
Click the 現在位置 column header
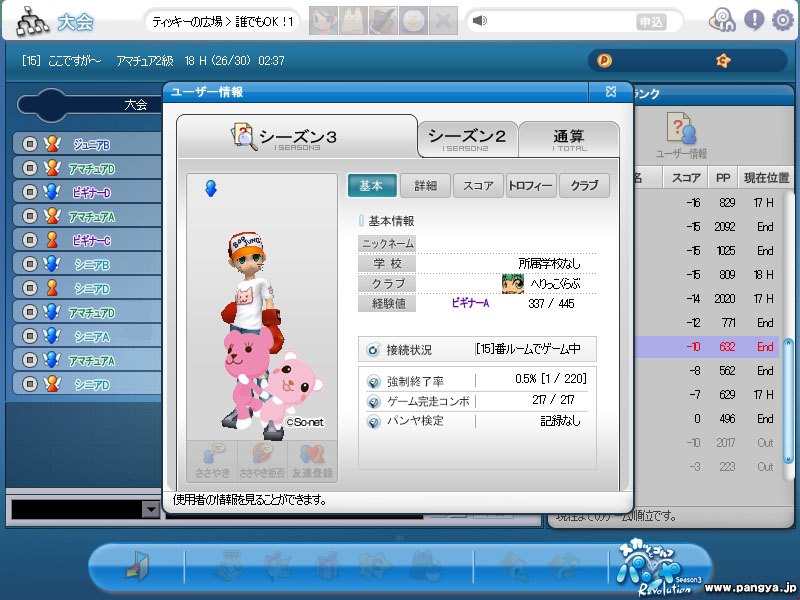pos(766,178)
